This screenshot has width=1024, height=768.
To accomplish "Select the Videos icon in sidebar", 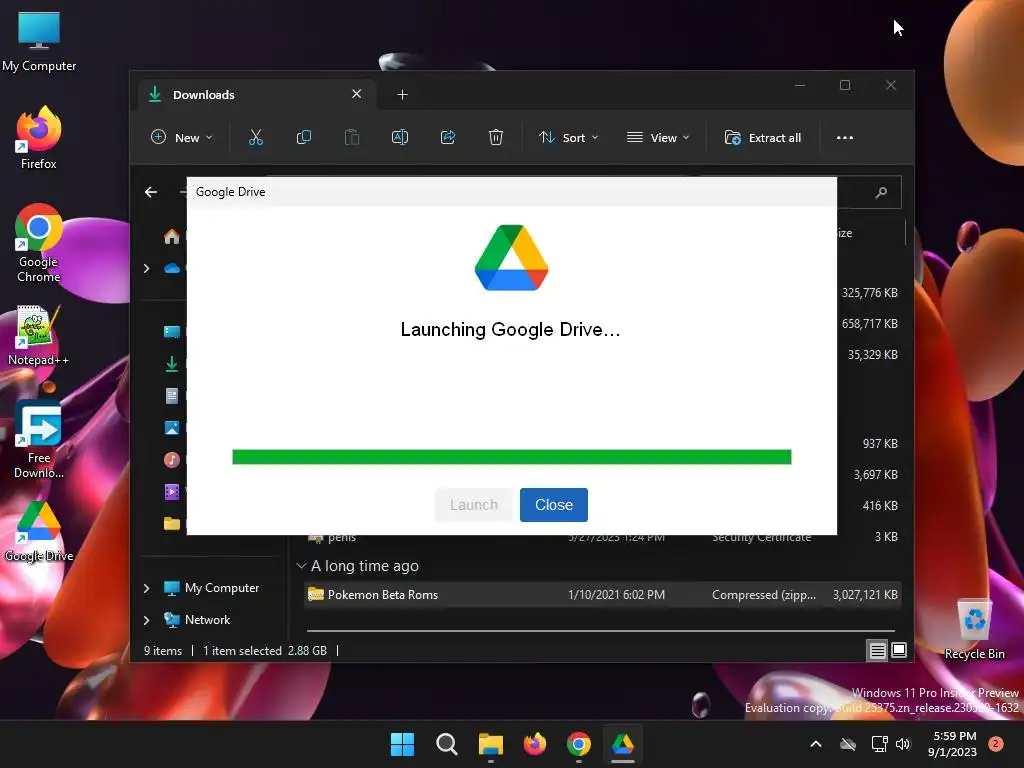I will [x=172, y=491].
